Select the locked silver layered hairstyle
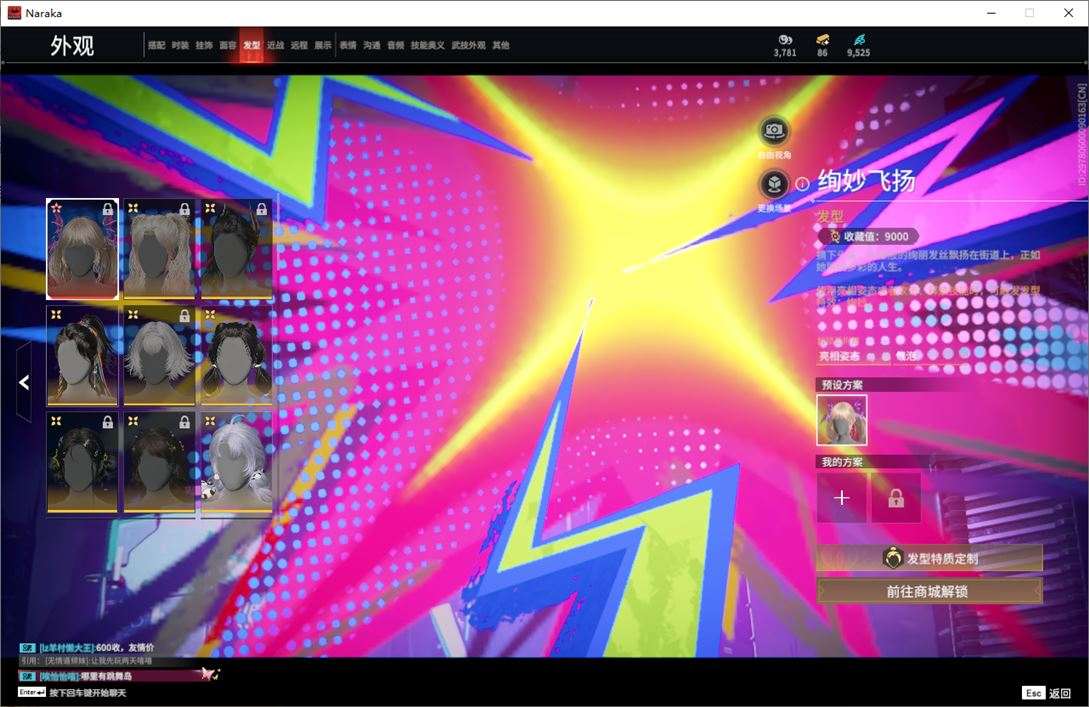 [x=159, y=355]
